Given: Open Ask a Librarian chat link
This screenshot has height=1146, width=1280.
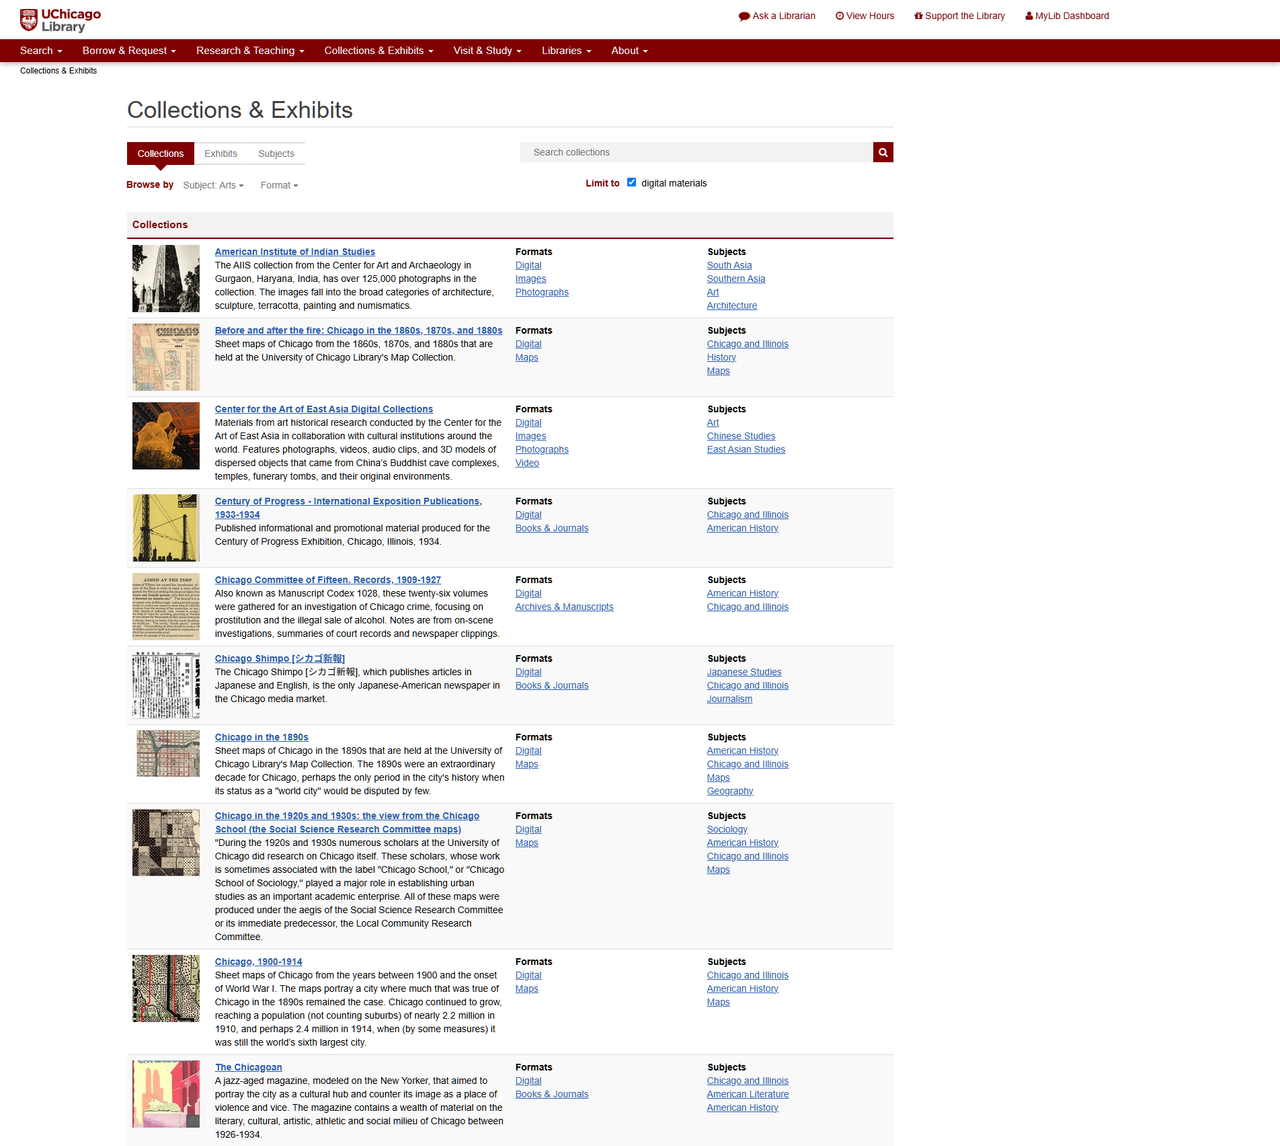Looking at the screenshot, I should [777, 16].
